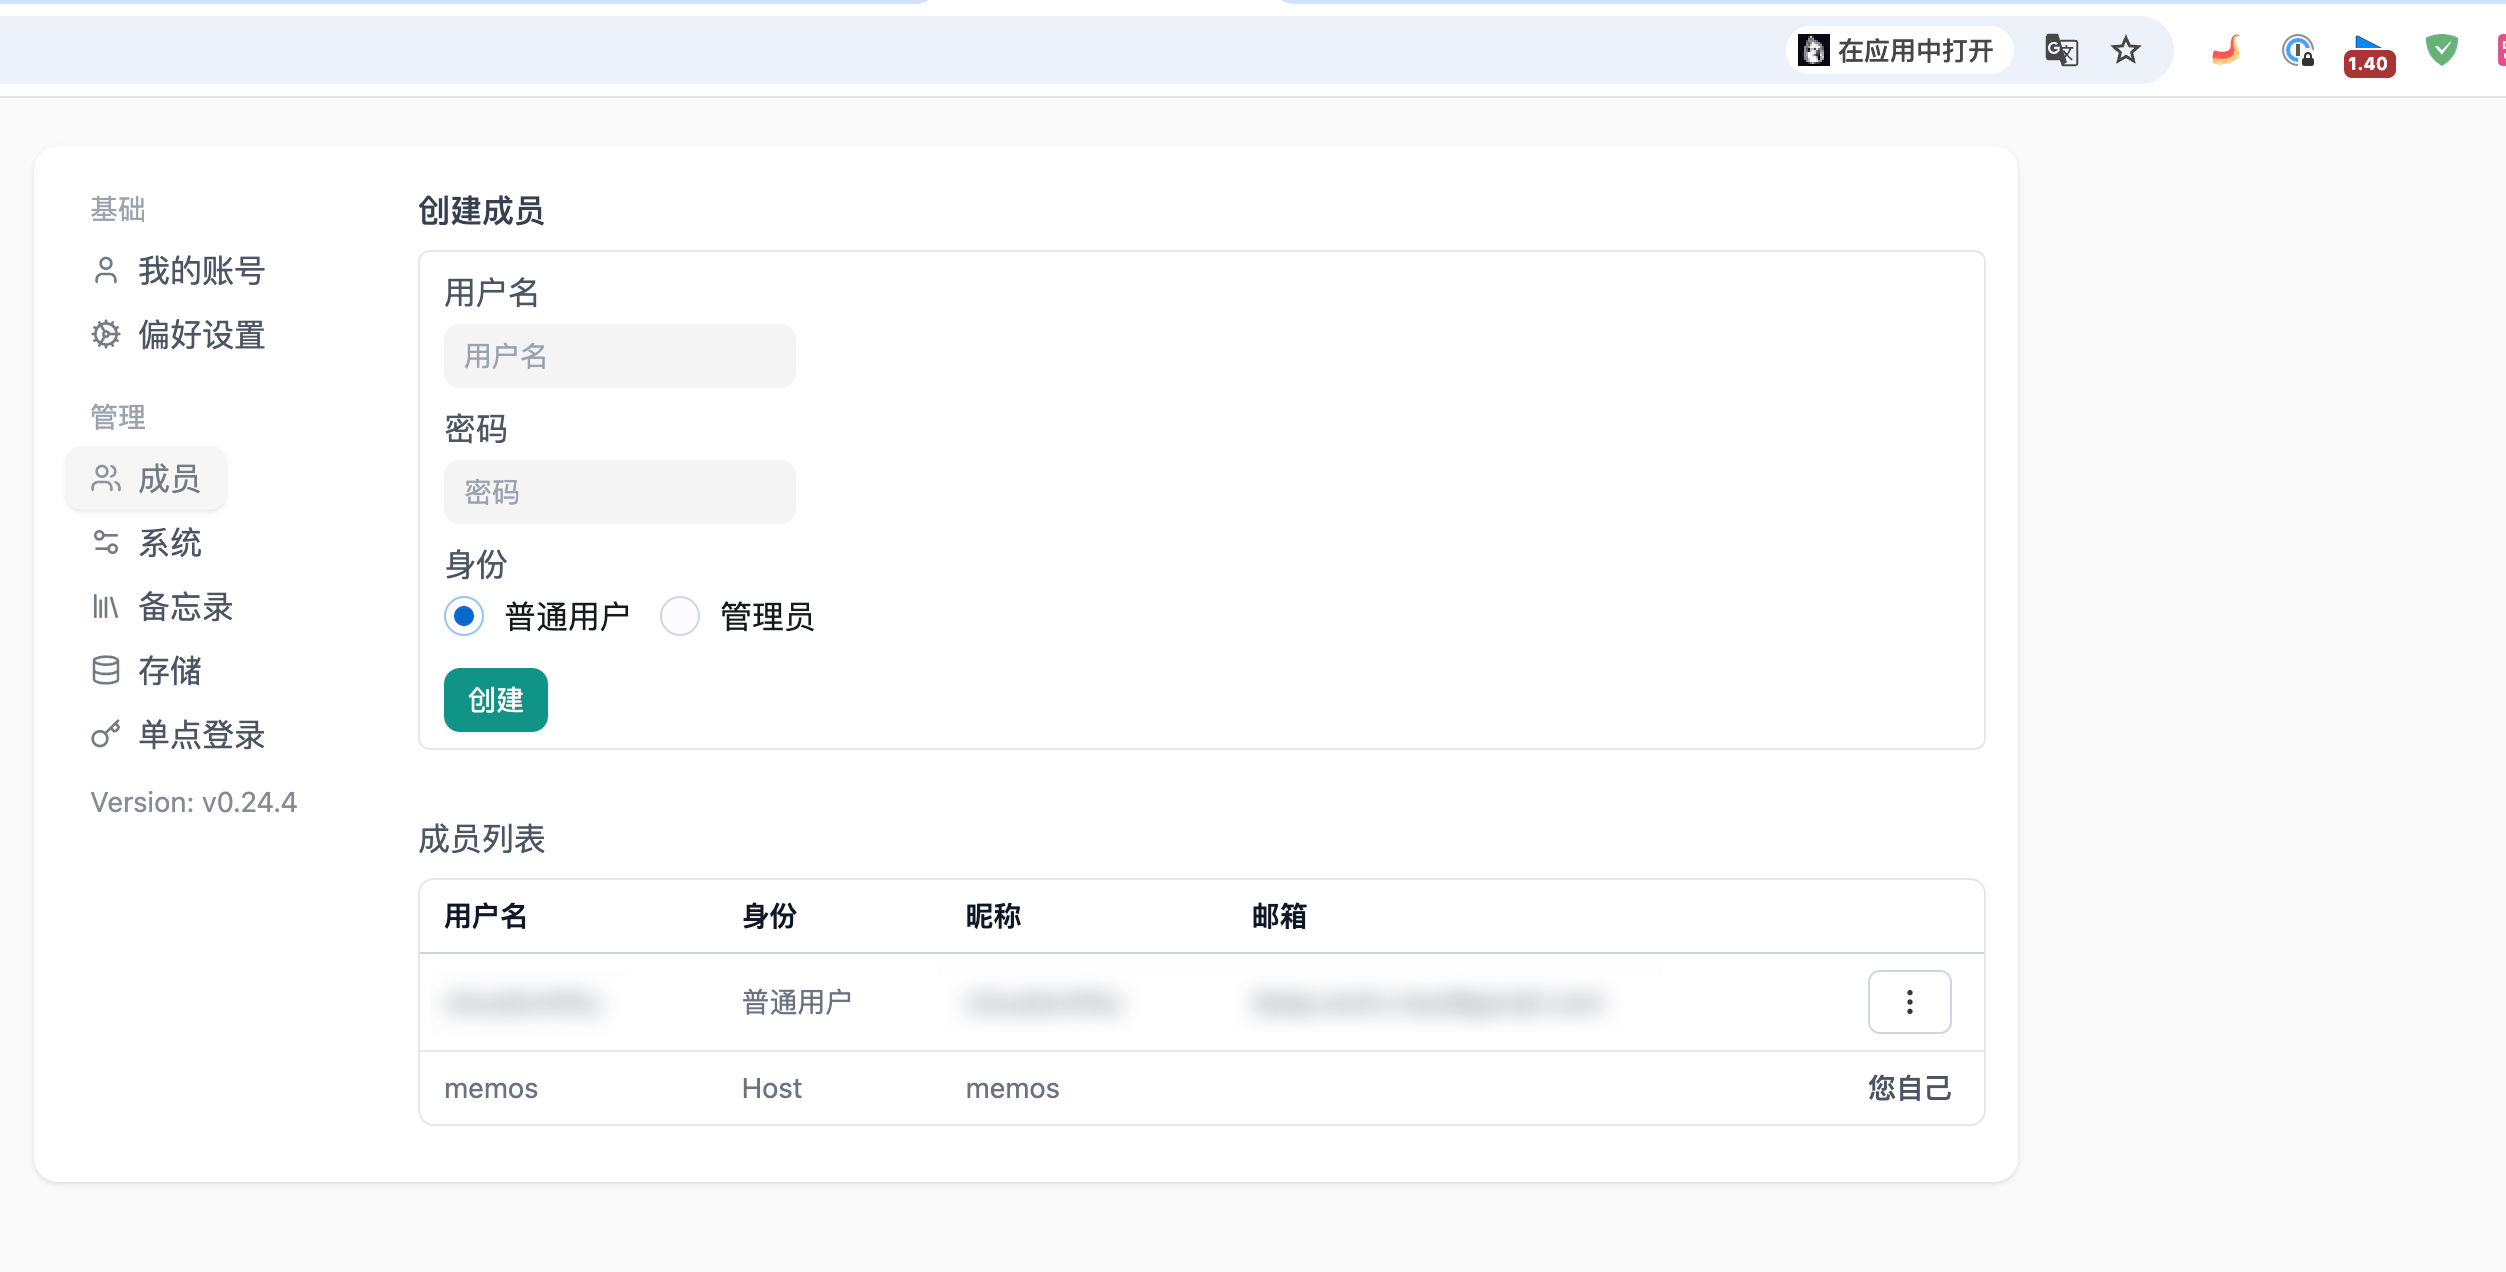This screenshot has width=2506, height=1272.
Task: Bookmark this page with the star icon
Action: point(2125,50)
